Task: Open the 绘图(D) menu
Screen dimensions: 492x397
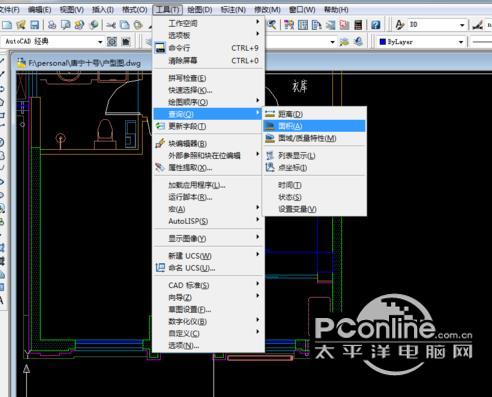Action: point(200,10)
